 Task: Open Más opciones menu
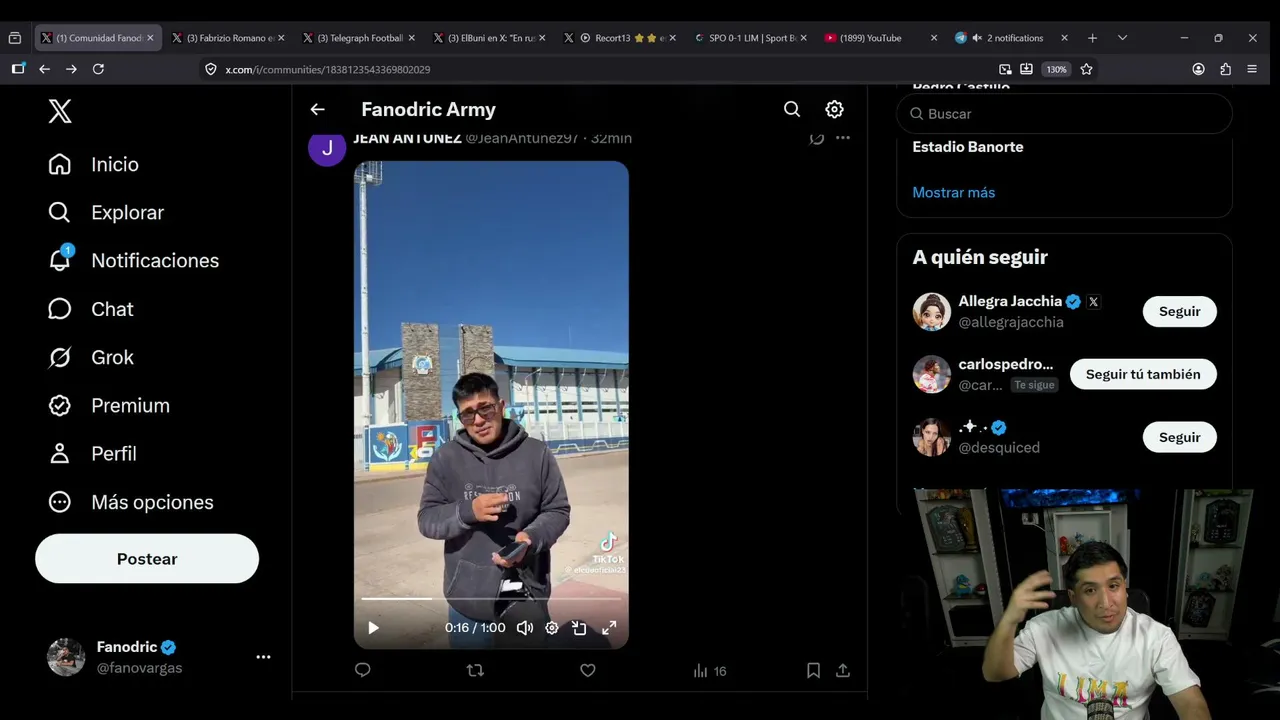coord(131,502)
